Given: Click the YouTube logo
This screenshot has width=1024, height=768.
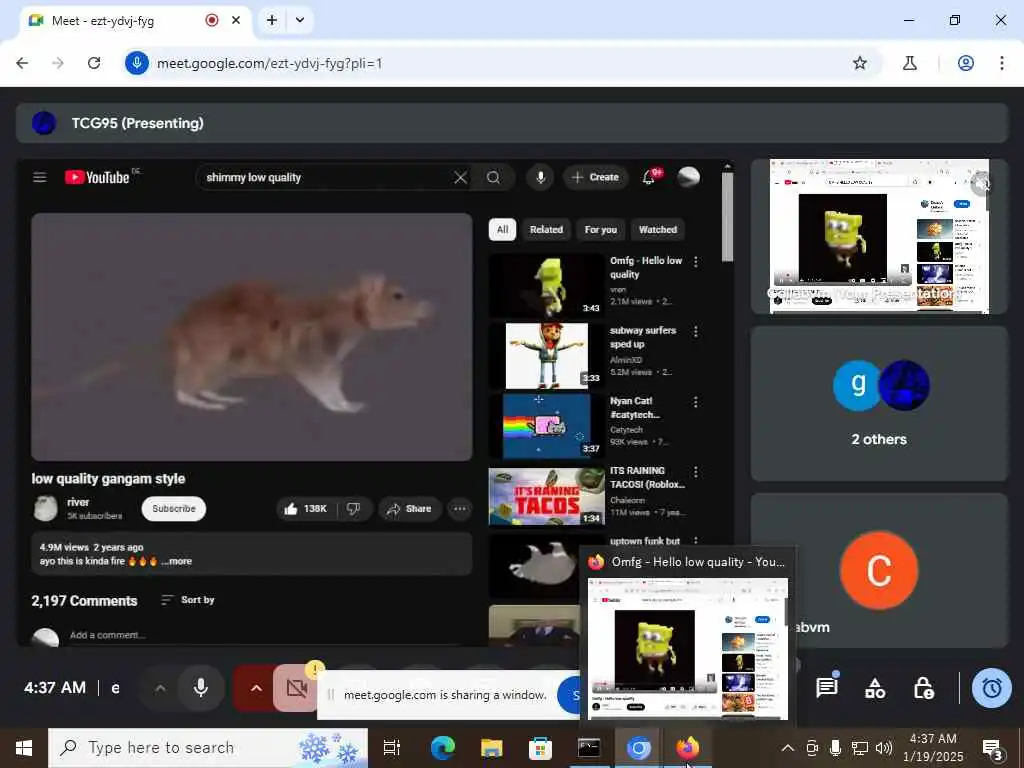Looking at the screenshot, I should tap(97, 177).
